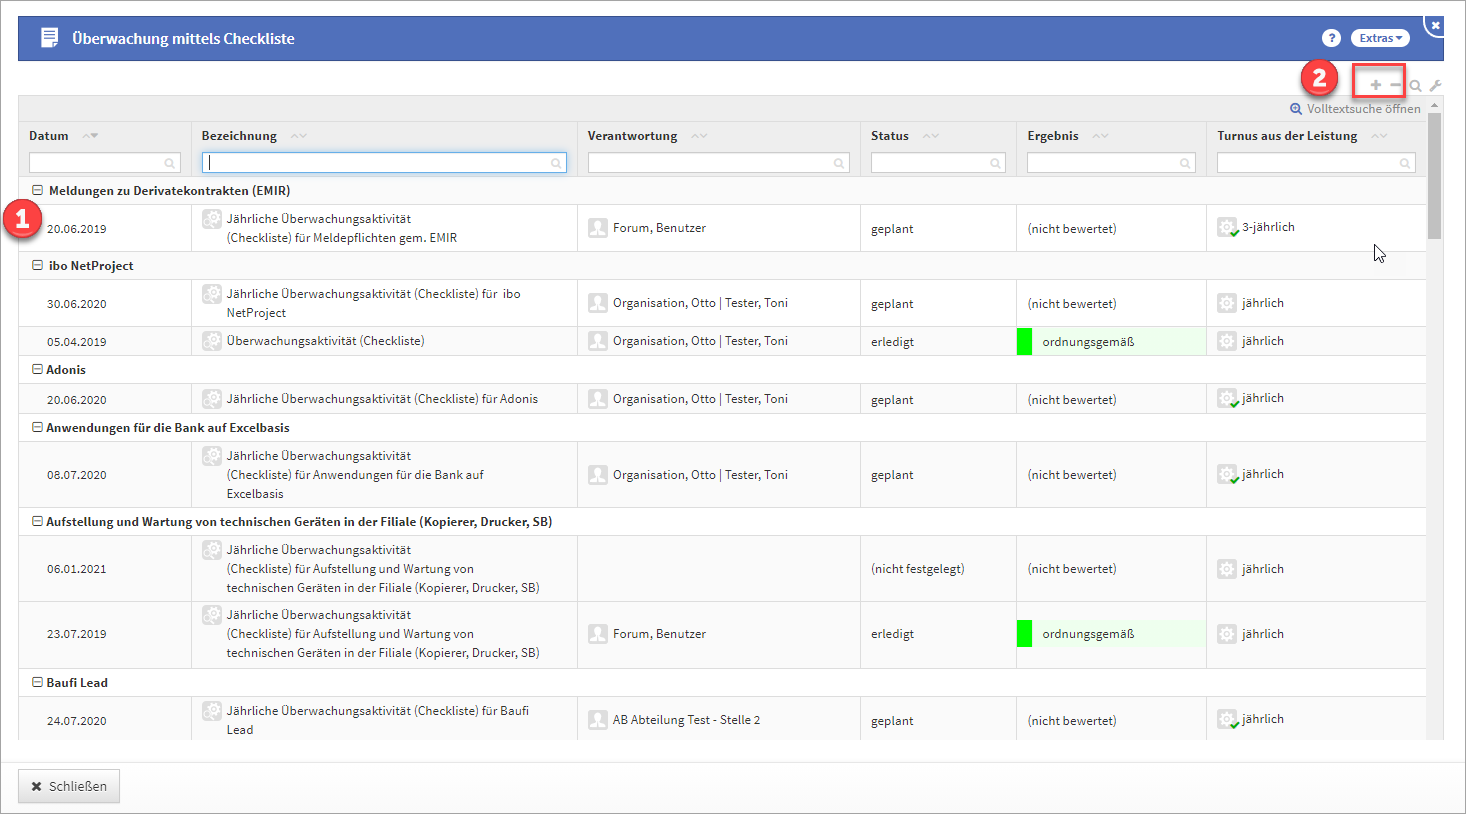This screenshot has height=814, width=1466.
Task: Click the vertical scrollbar thumb of the table
Action: [x=1435, y=175]
